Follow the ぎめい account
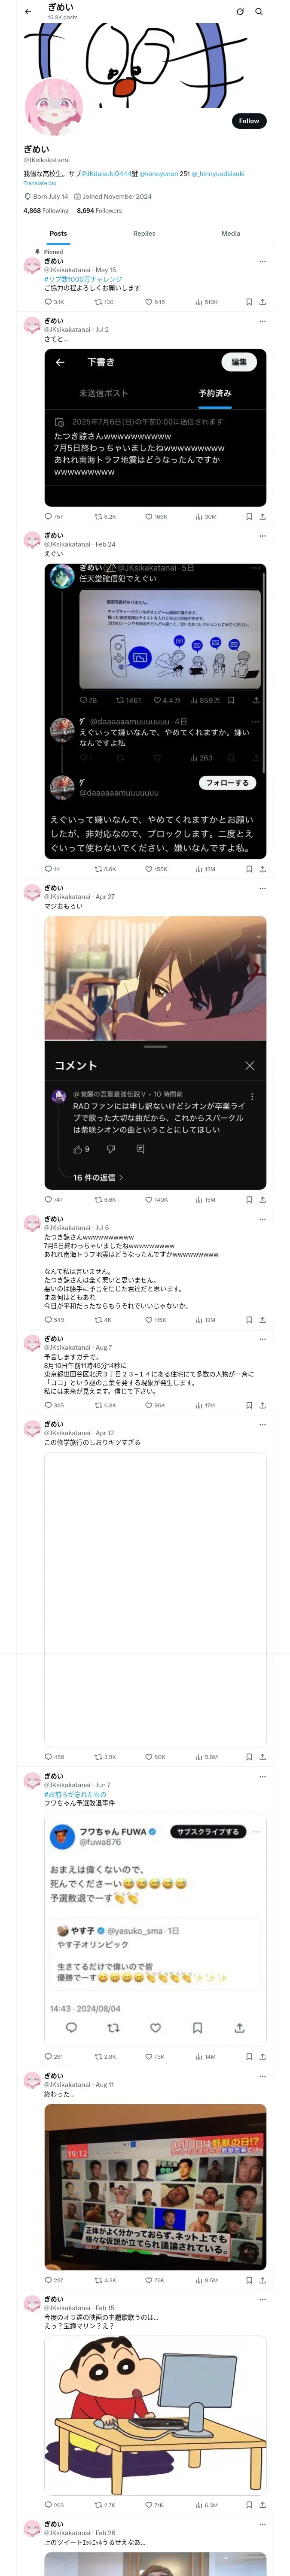 [249, 121]
